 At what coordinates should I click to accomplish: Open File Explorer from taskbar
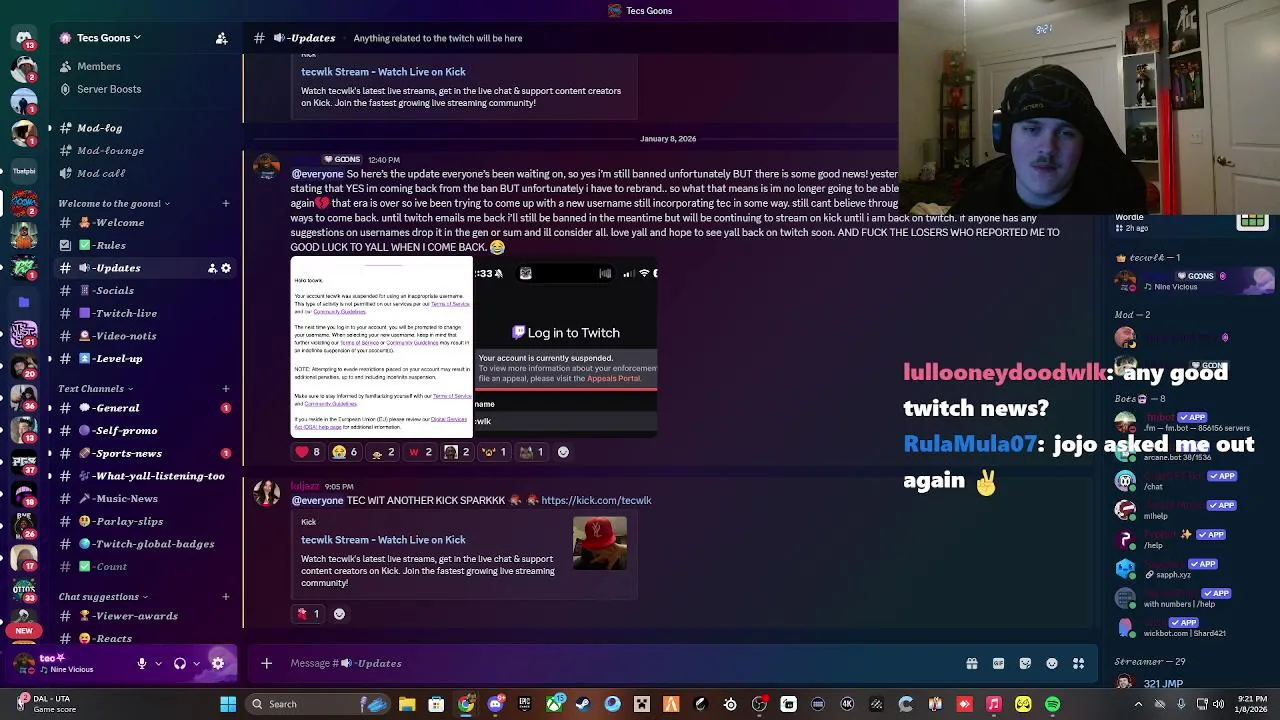[407, 704]
